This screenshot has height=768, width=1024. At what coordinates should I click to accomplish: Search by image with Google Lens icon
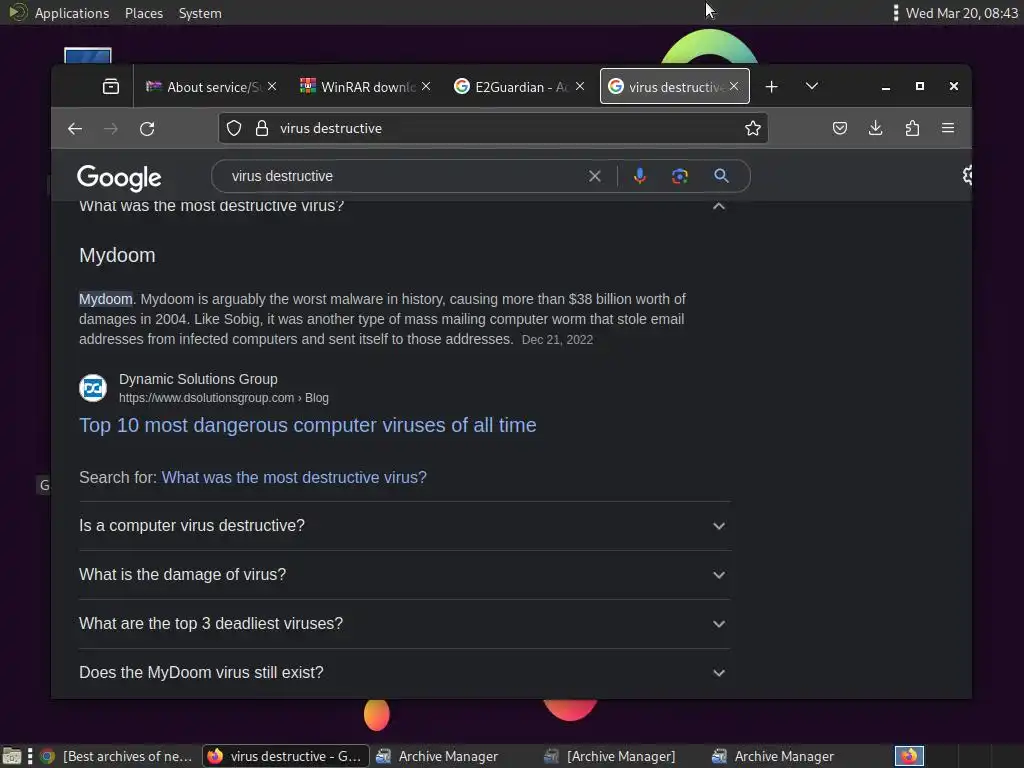click(x=680, y=176)
